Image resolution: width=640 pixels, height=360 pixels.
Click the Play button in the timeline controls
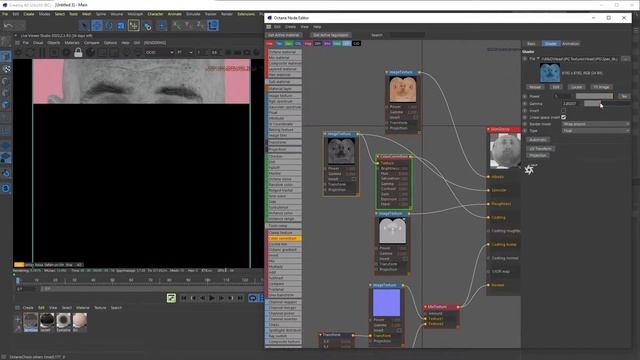tap(211, 298)
